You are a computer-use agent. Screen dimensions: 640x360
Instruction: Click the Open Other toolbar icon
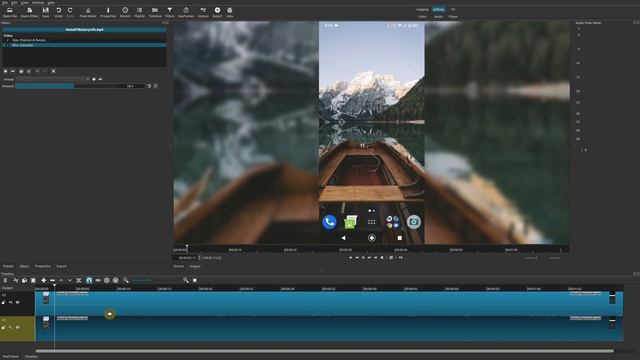tap(29, 12)
